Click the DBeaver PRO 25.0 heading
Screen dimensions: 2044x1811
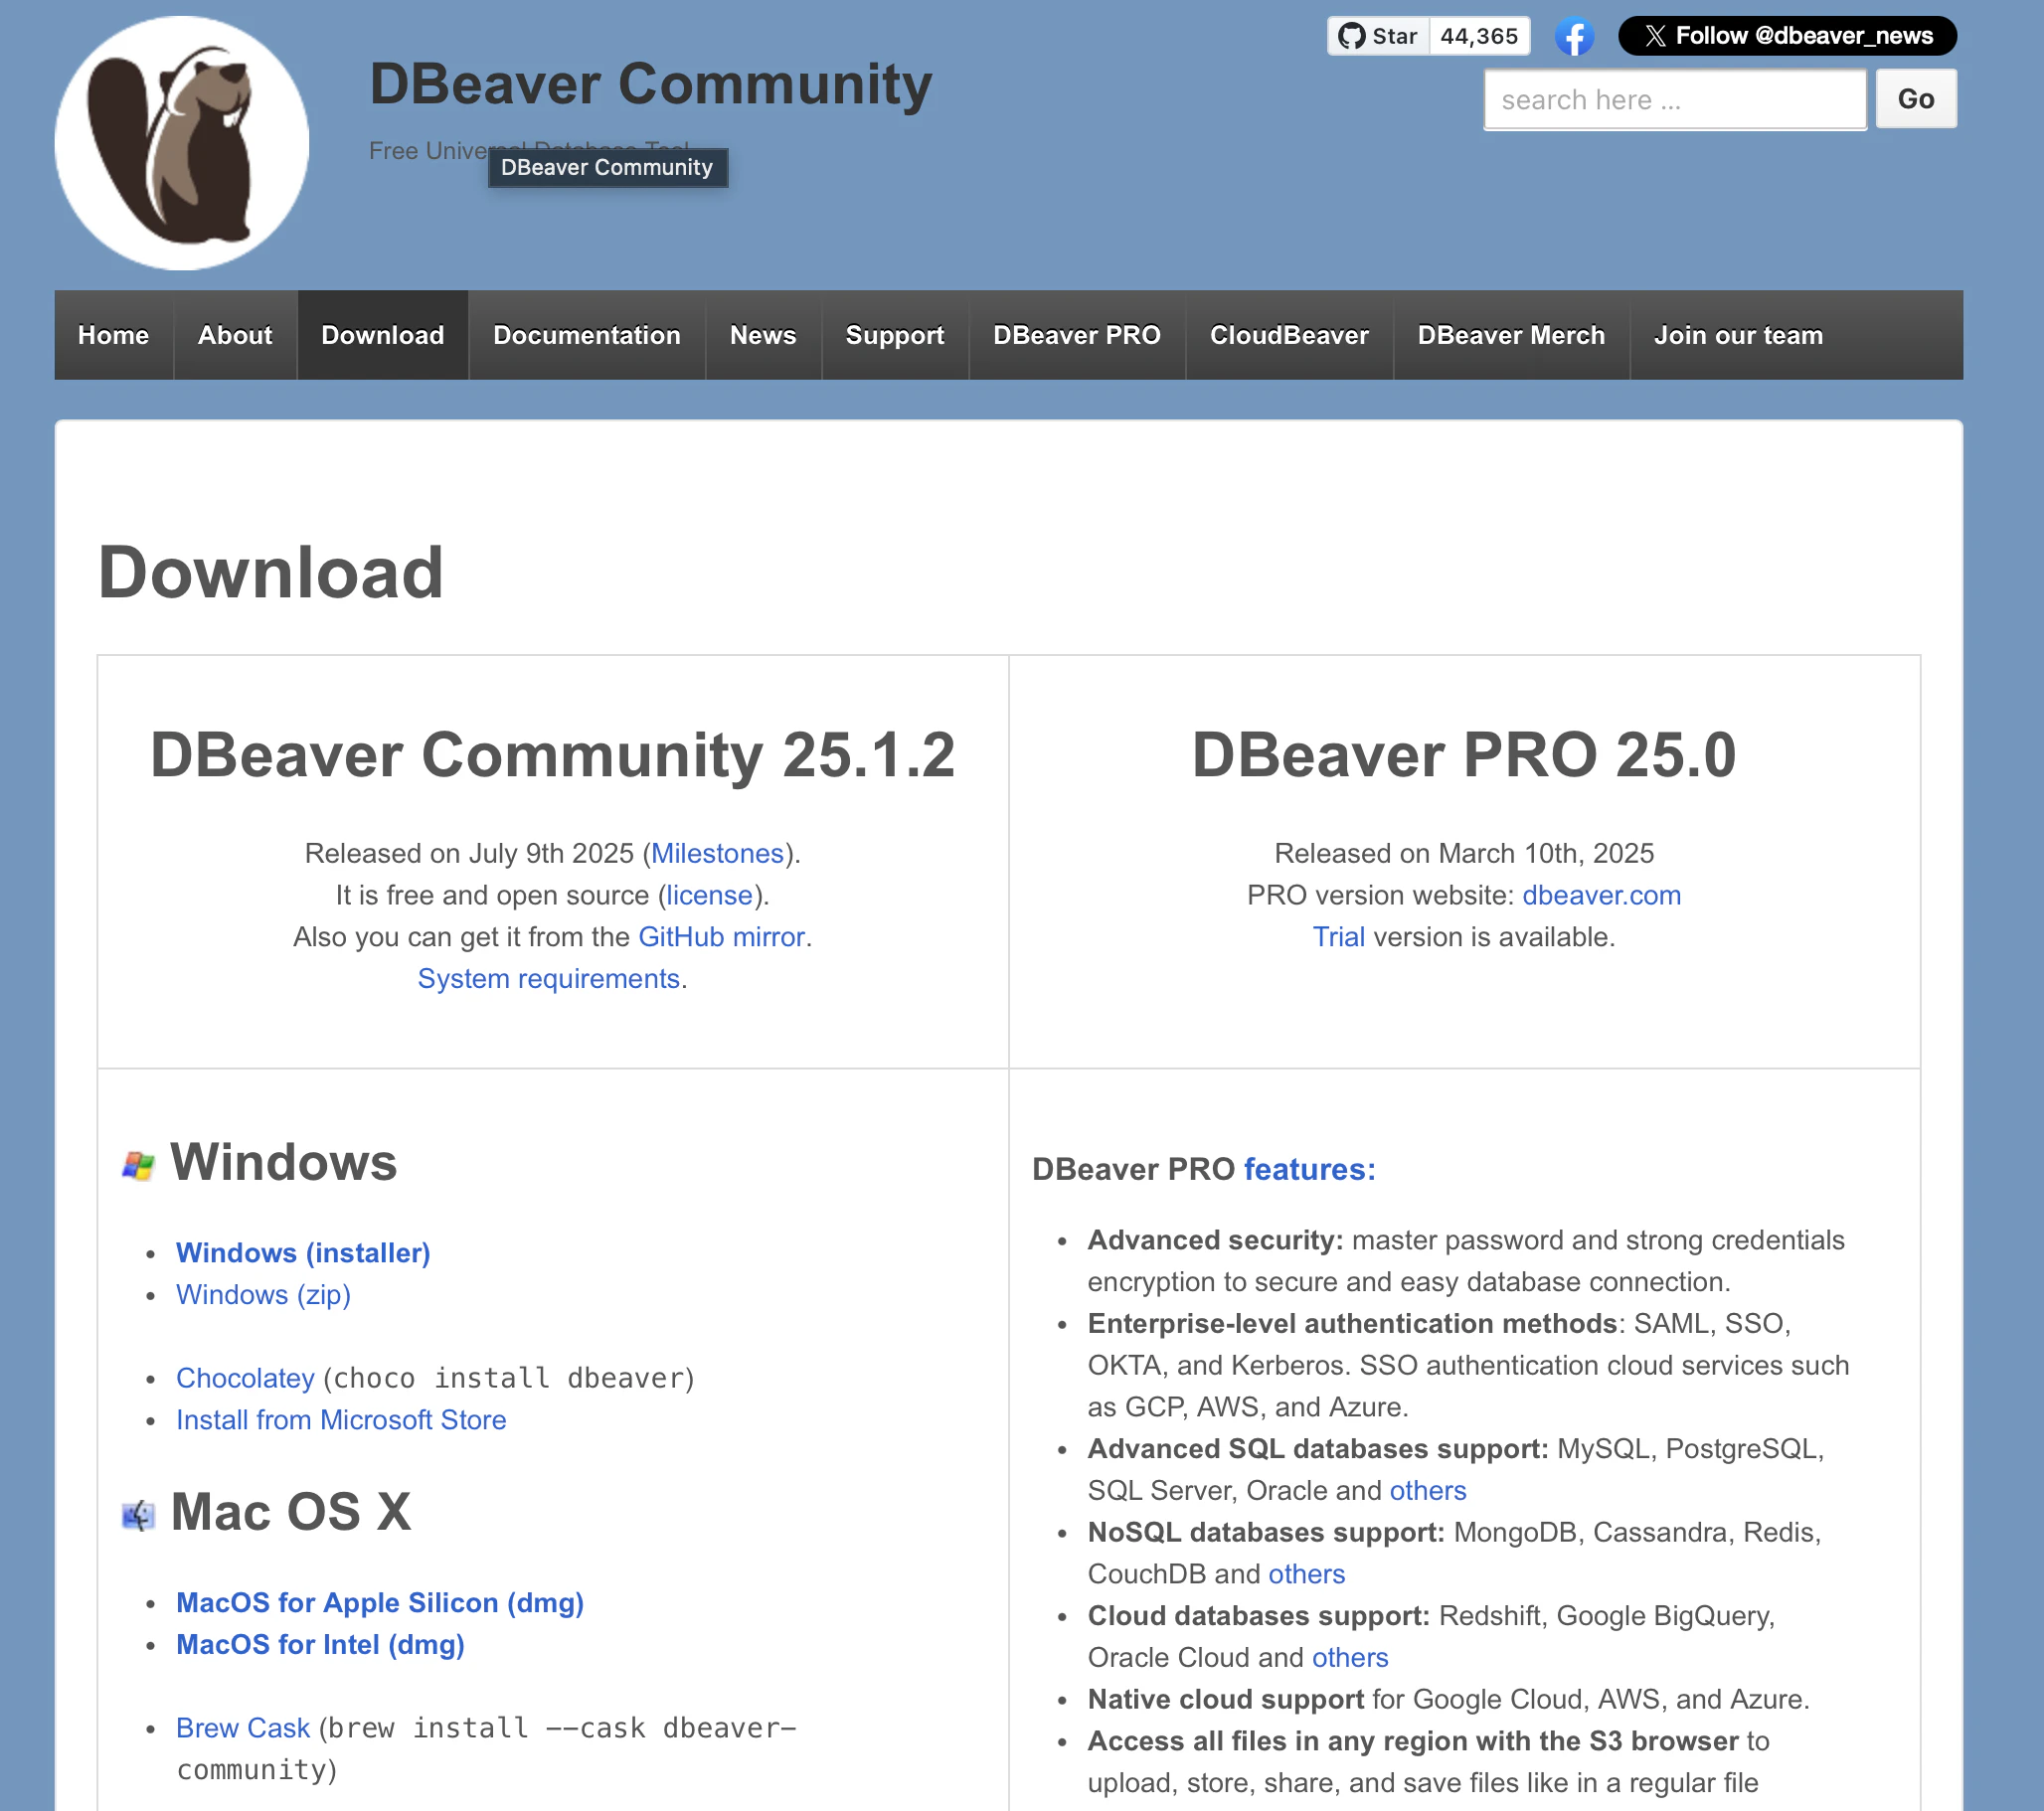coord(1464,755)
